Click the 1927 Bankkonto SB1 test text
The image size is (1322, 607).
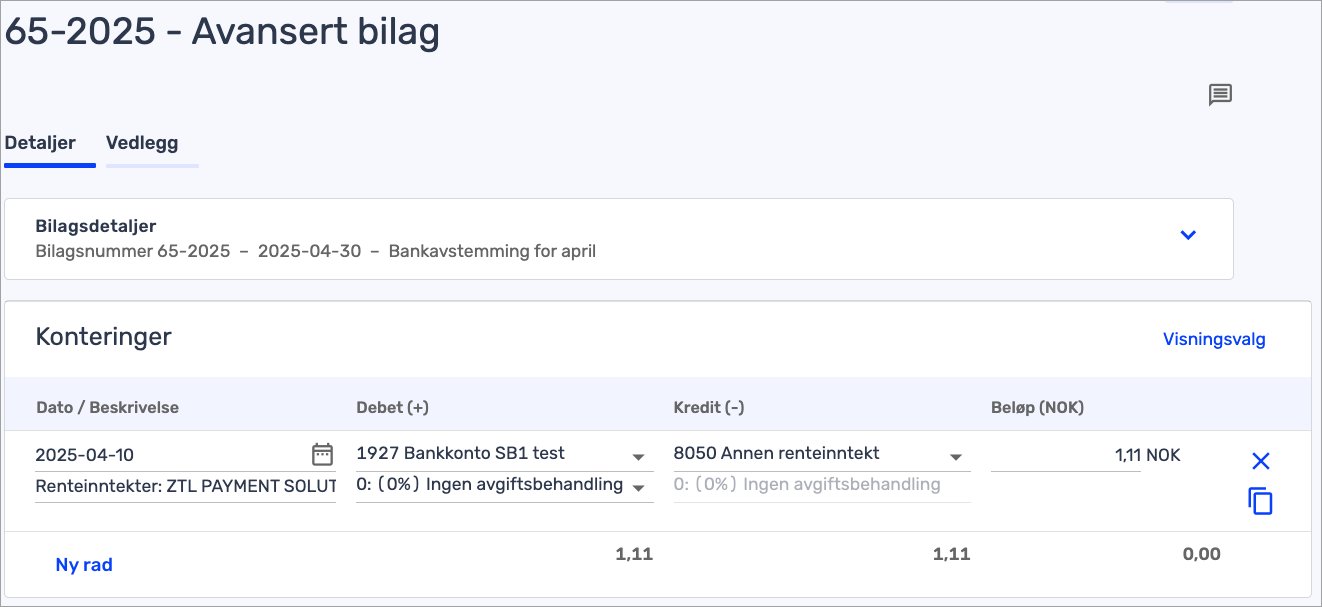460,454
